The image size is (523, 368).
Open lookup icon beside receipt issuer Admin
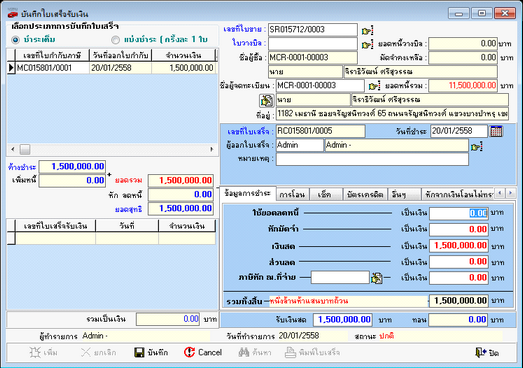[x=476, y=146]
